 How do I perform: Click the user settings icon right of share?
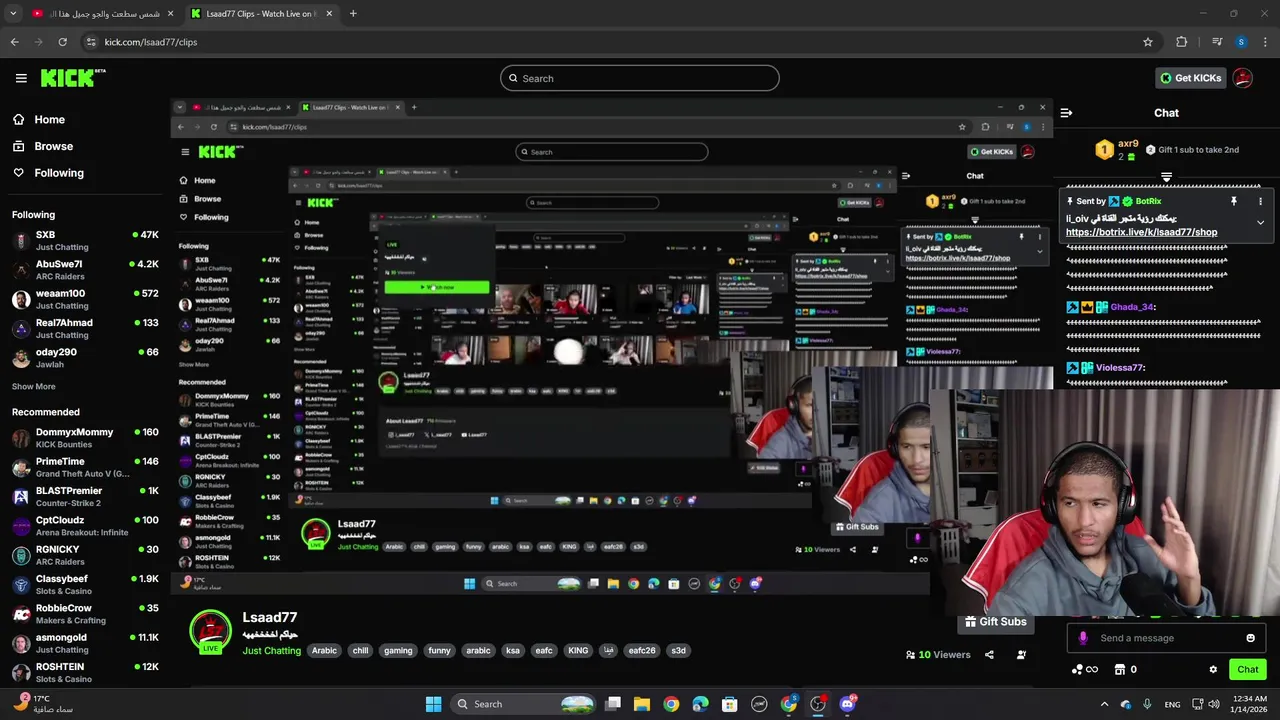[x=1021, y=655]
